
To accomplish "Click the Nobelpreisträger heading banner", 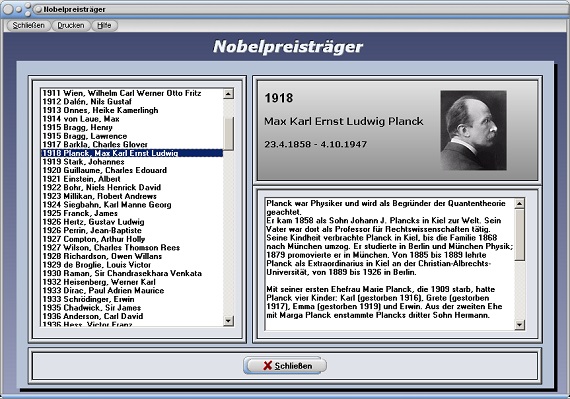I will coord(288,46).
